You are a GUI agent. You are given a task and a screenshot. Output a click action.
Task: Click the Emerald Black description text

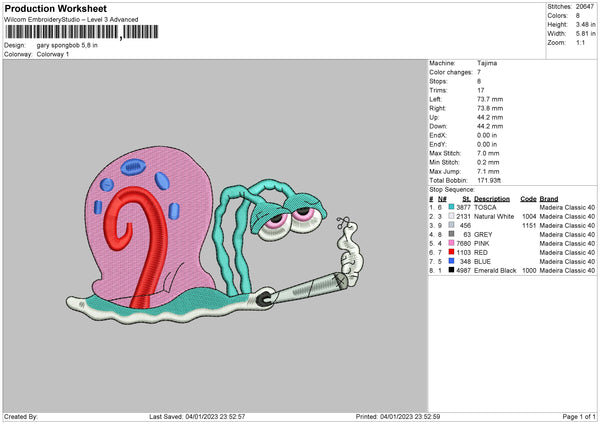click(x=495, y=270)
